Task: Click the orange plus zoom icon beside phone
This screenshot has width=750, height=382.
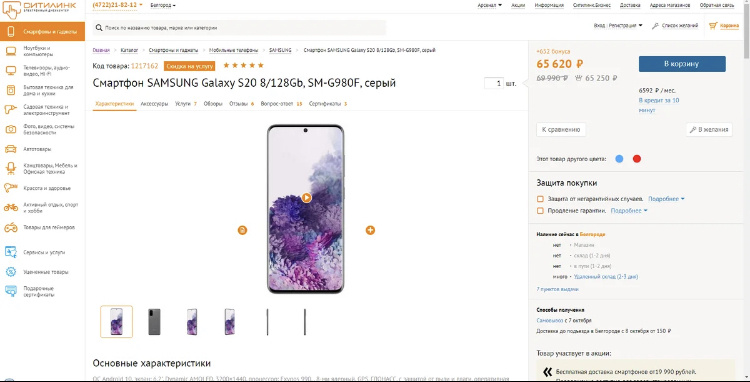Action: coord(370,230)
